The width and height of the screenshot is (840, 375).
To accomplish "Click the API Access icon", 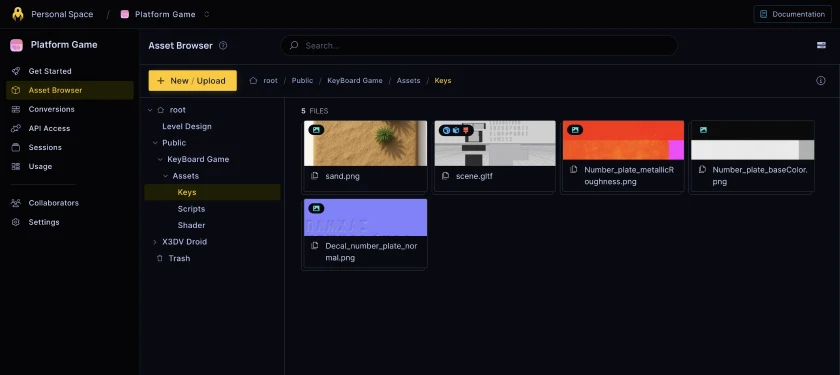I will [16, 129].
